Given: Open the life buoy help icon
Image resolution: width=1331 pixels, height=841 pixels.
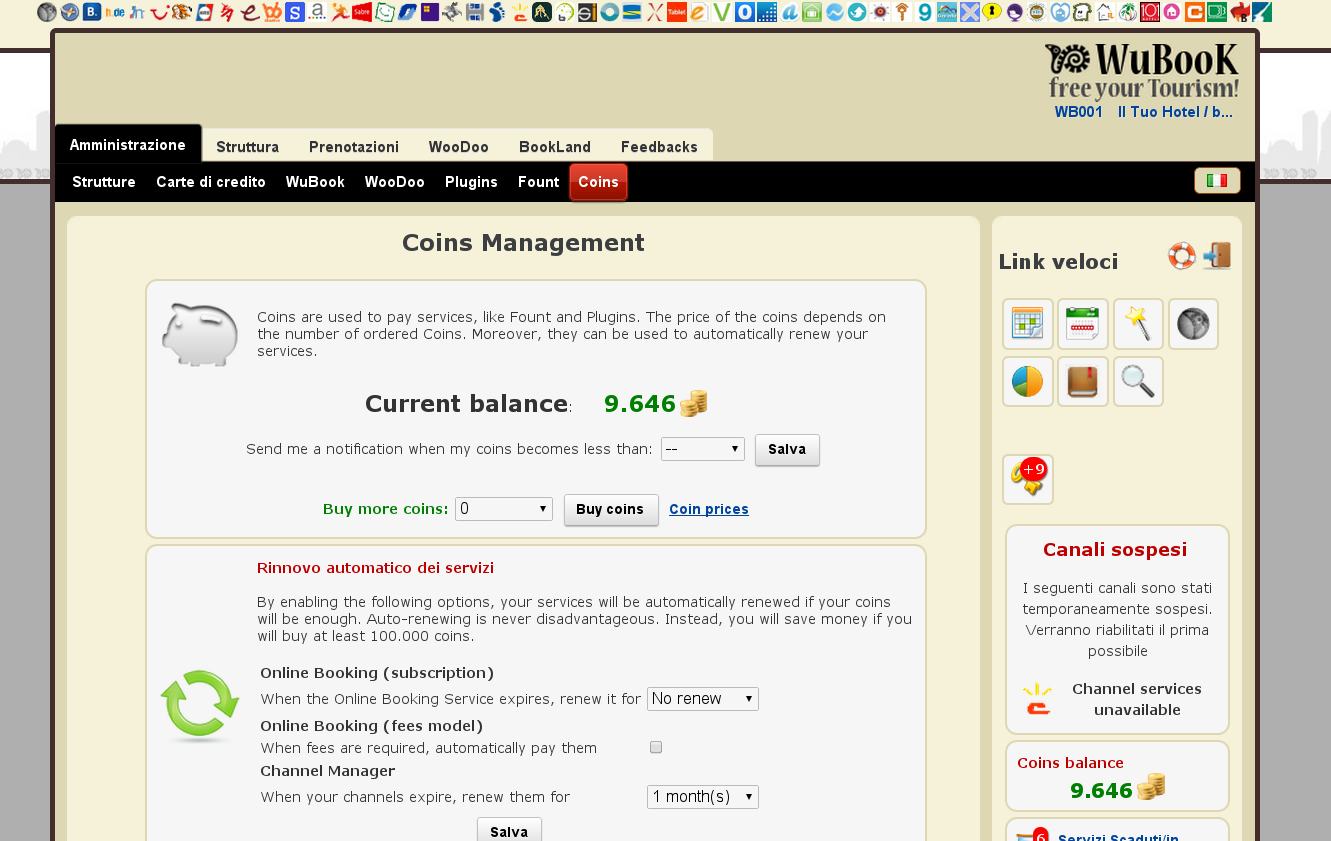Looking at the screenshot, I should coord(1182,256).
